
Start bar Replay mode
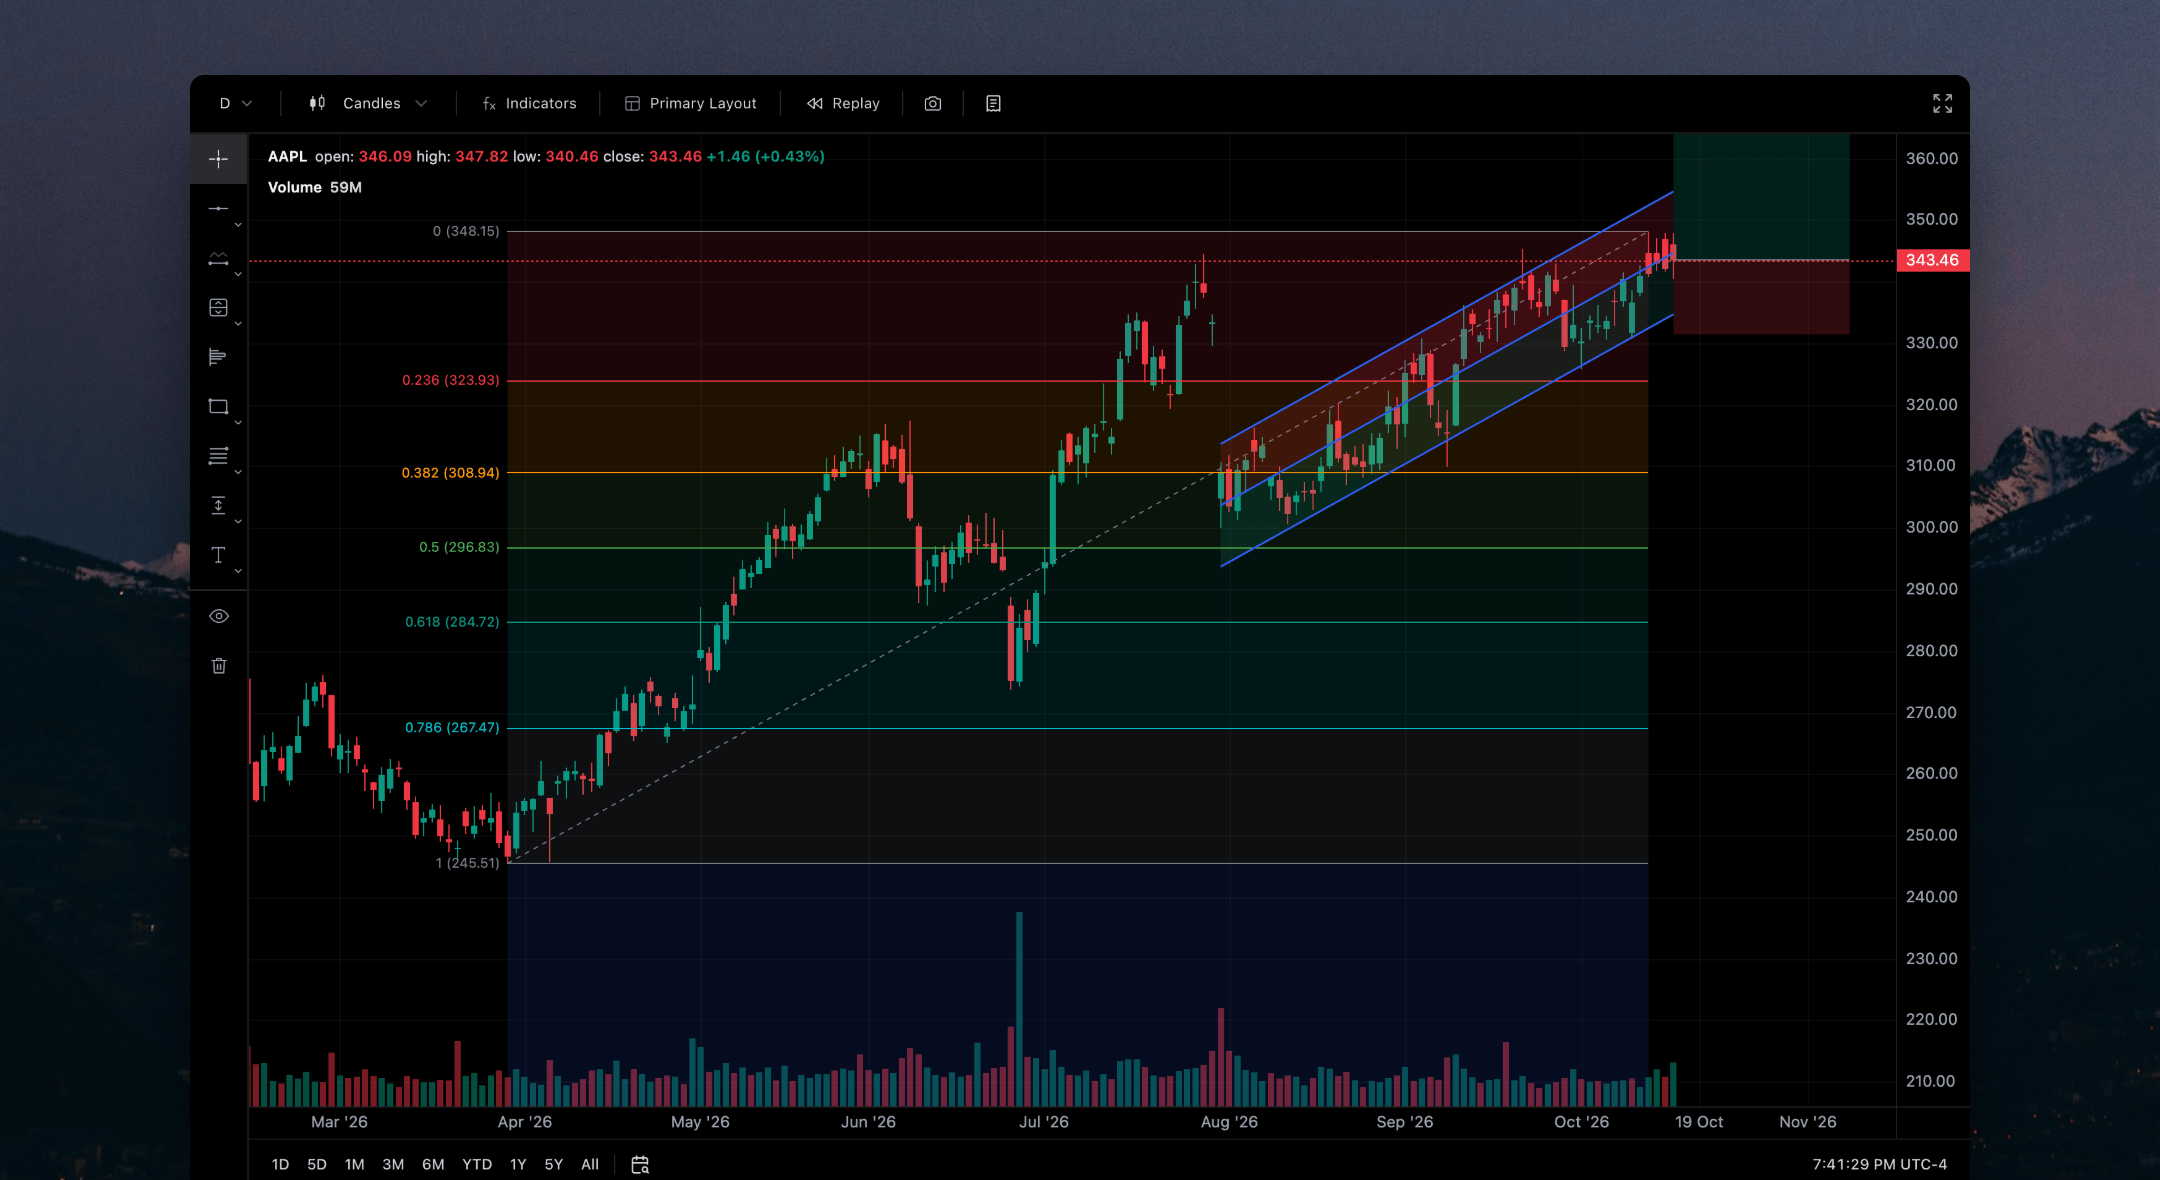[x=844, y=103]
